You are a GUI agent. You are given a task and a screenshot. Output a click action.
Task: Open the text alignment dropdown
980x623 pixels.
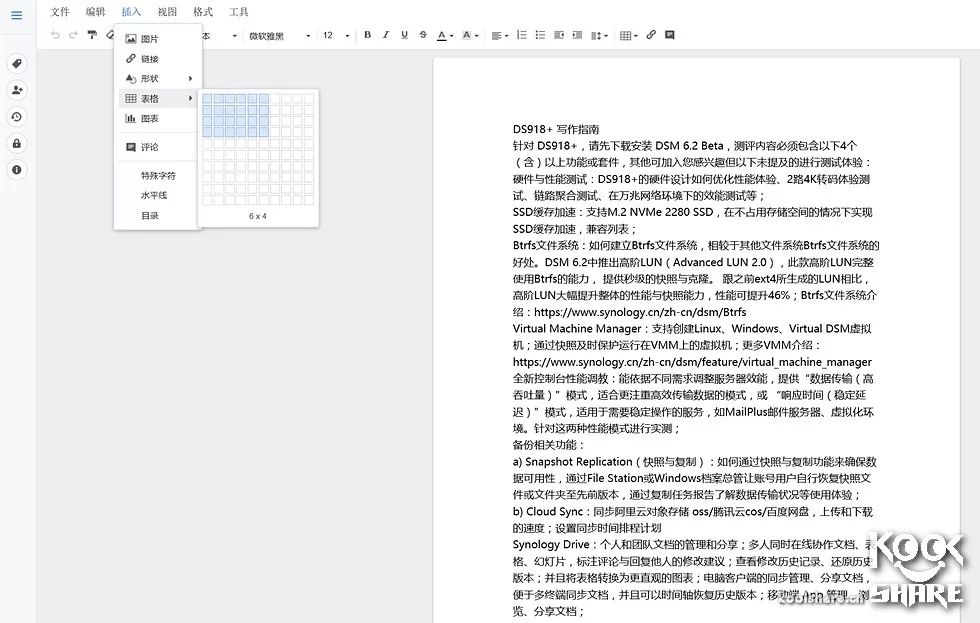pyautogui.click(x=499, y=36)
